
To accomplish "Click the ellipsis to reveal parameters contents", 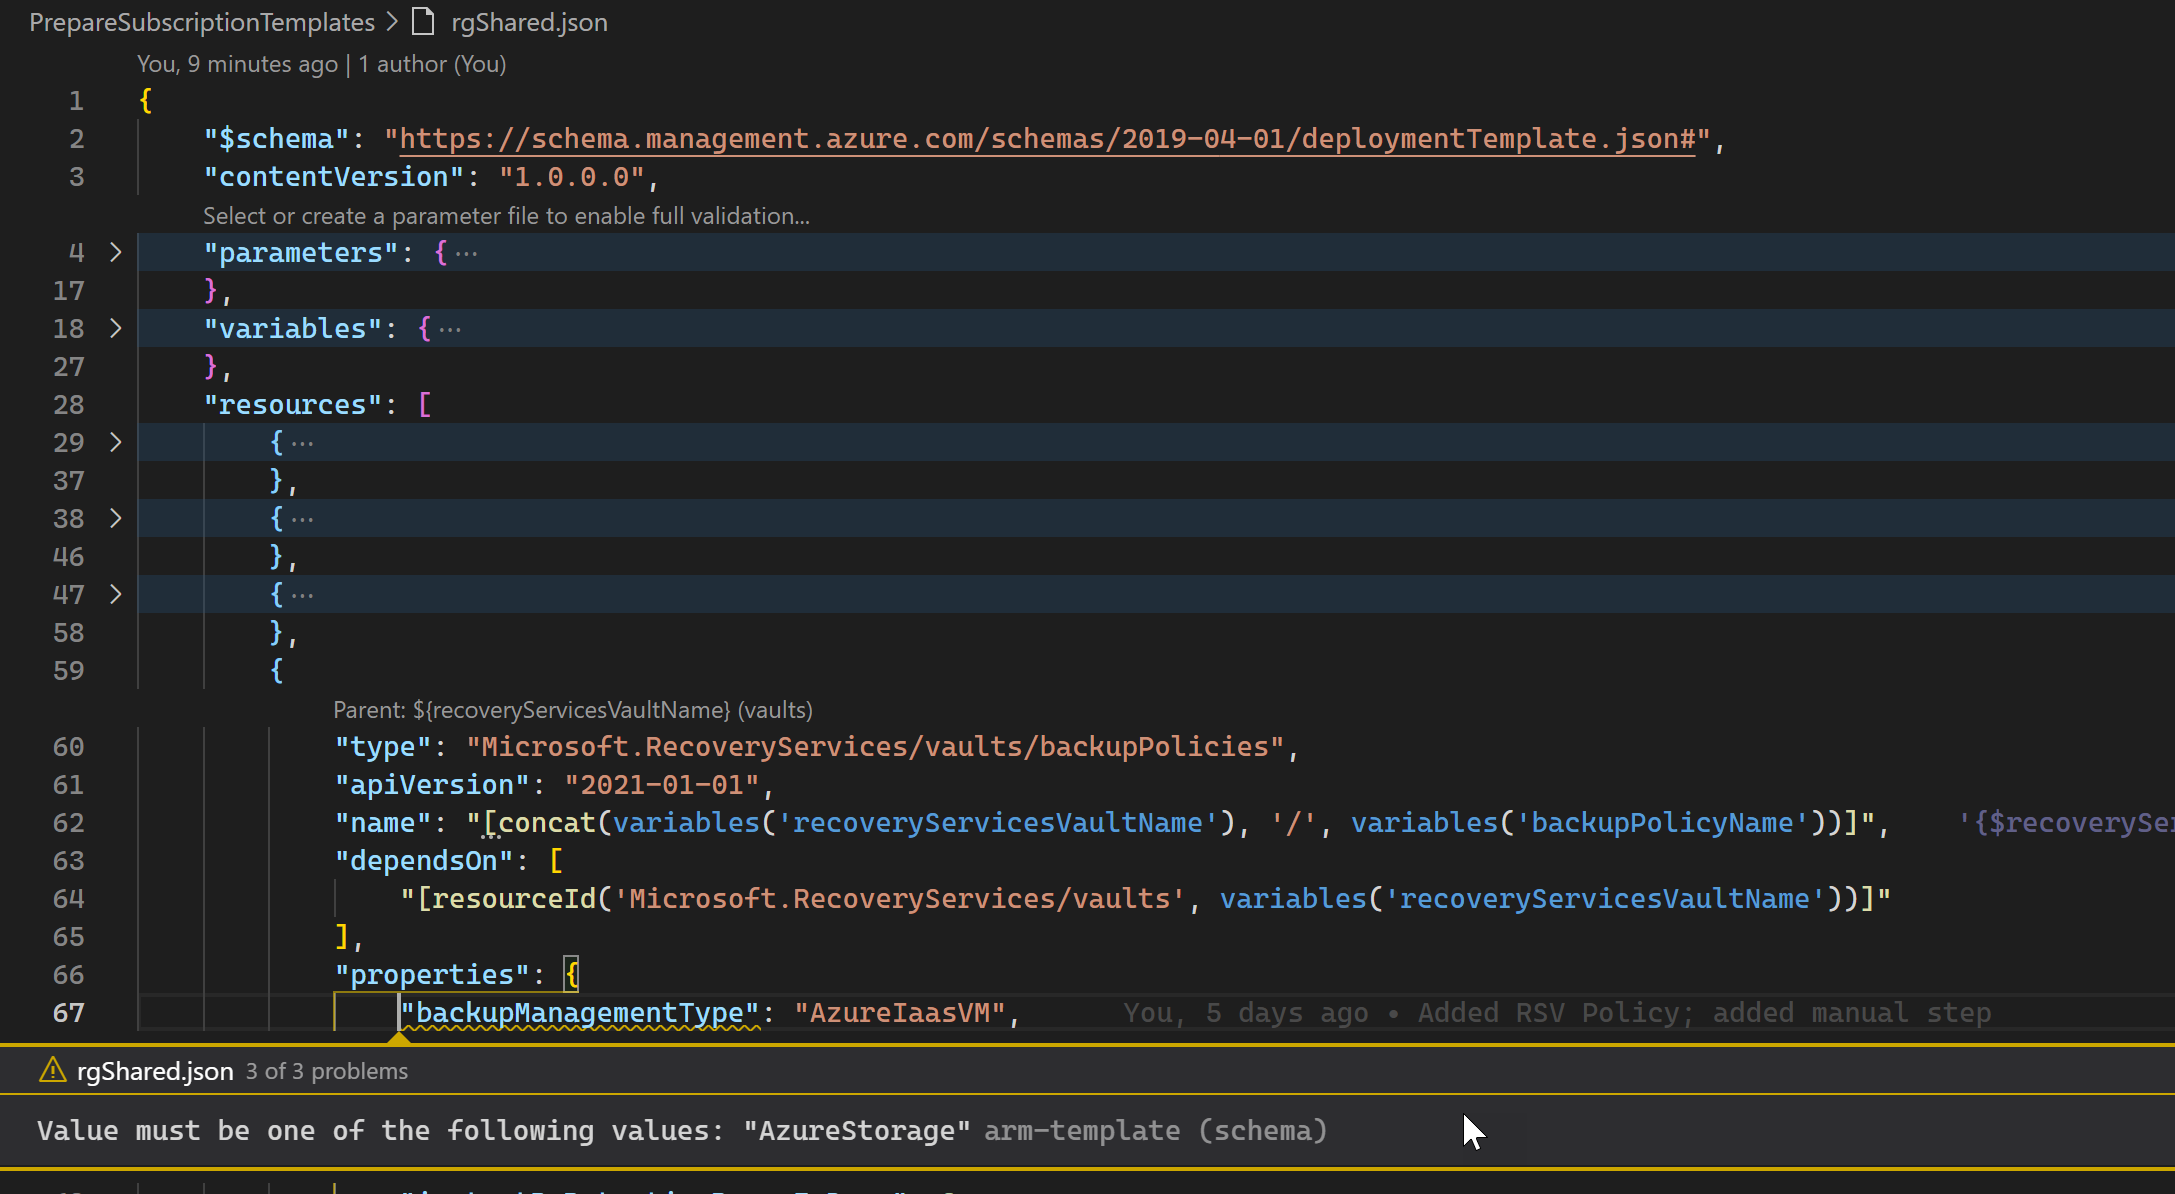I will pyautogui.click(x=465, y=253).
